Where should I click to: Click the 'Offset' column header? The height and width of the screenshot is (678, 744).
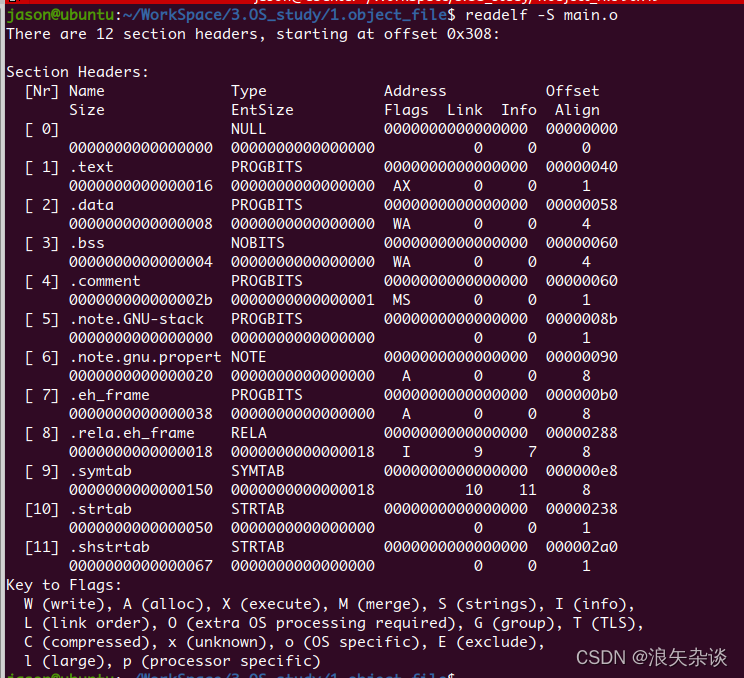point(573,91)
